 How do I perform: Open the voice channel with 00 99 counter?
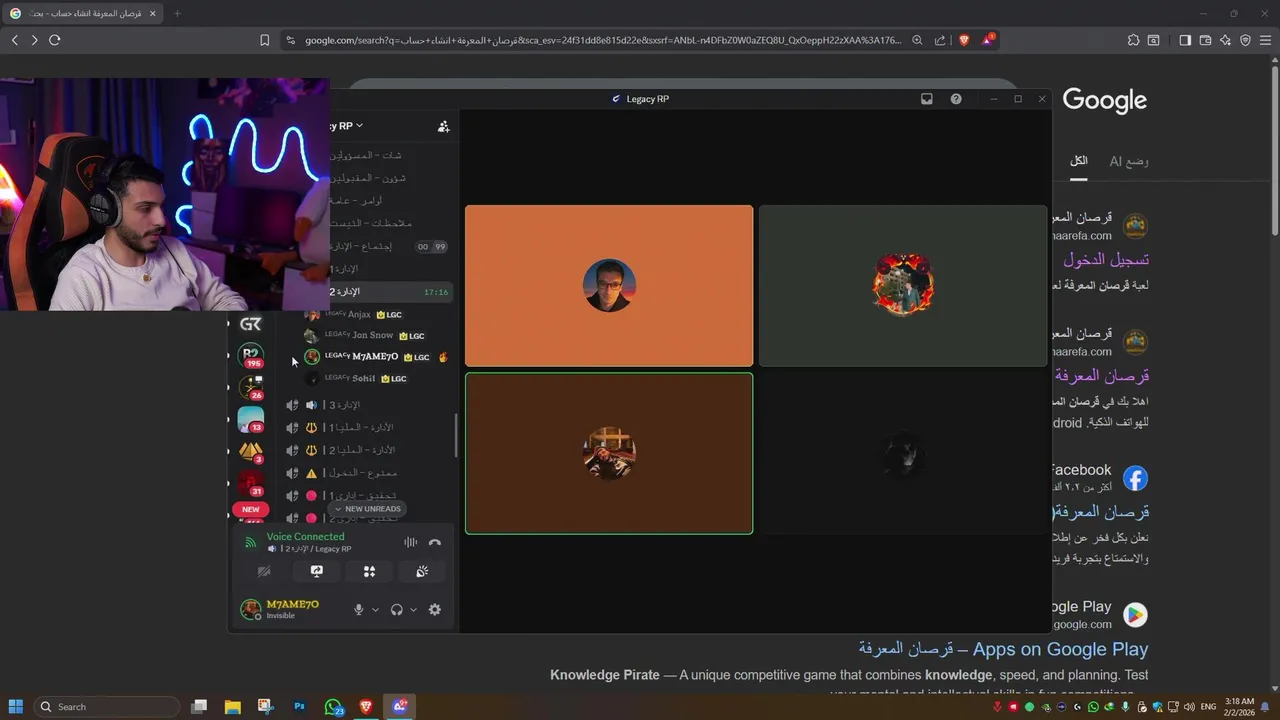pos(391,246)
